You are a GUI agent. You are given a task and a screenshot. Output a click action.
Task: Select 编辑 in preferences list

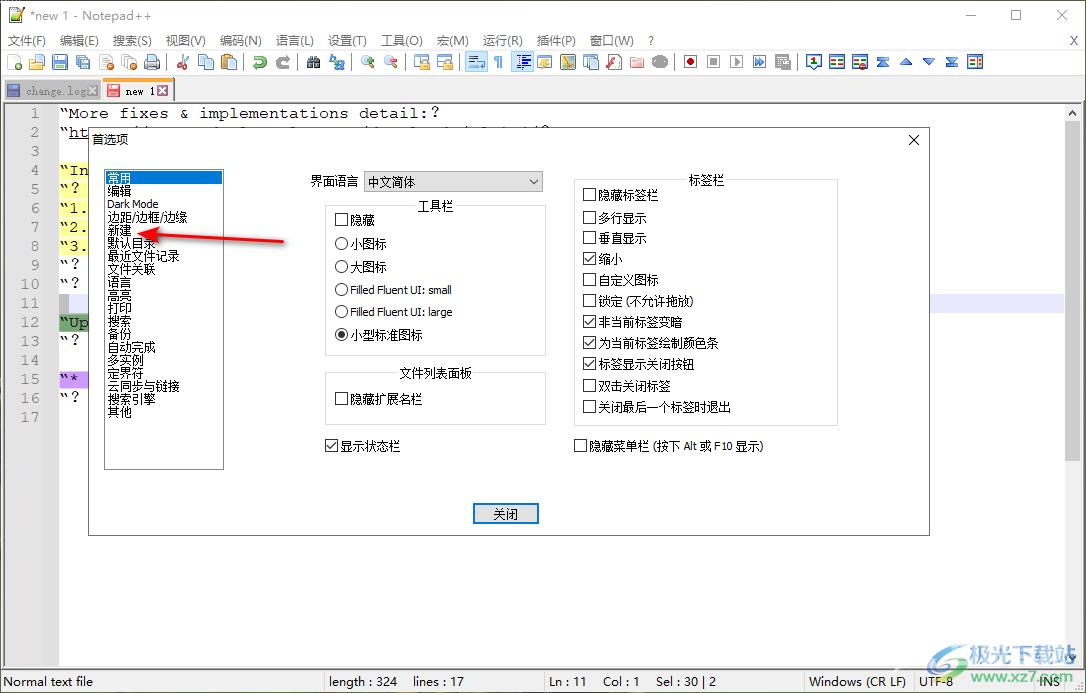pos(119,190)
